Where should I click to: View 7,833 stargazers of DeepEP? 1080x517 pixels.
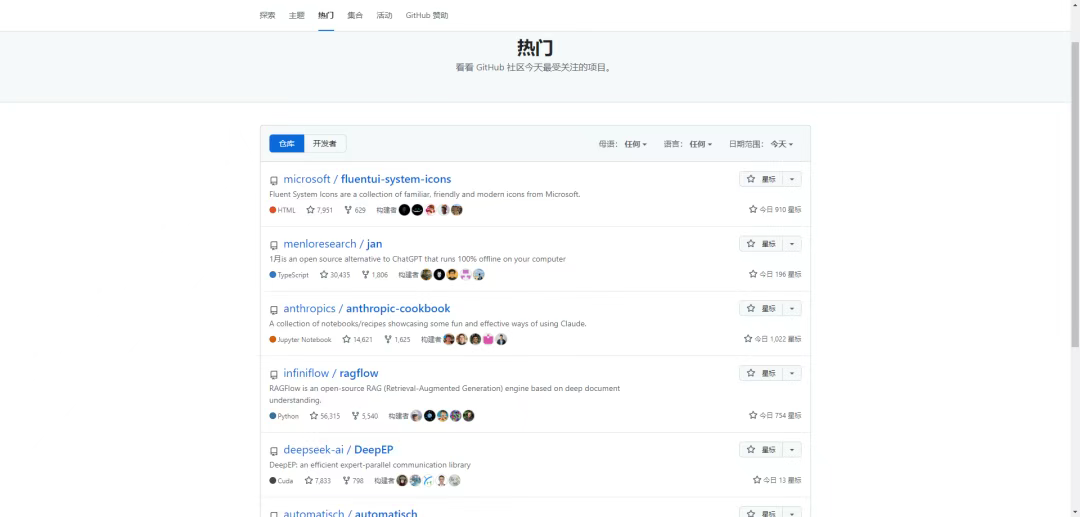point(318,481)
